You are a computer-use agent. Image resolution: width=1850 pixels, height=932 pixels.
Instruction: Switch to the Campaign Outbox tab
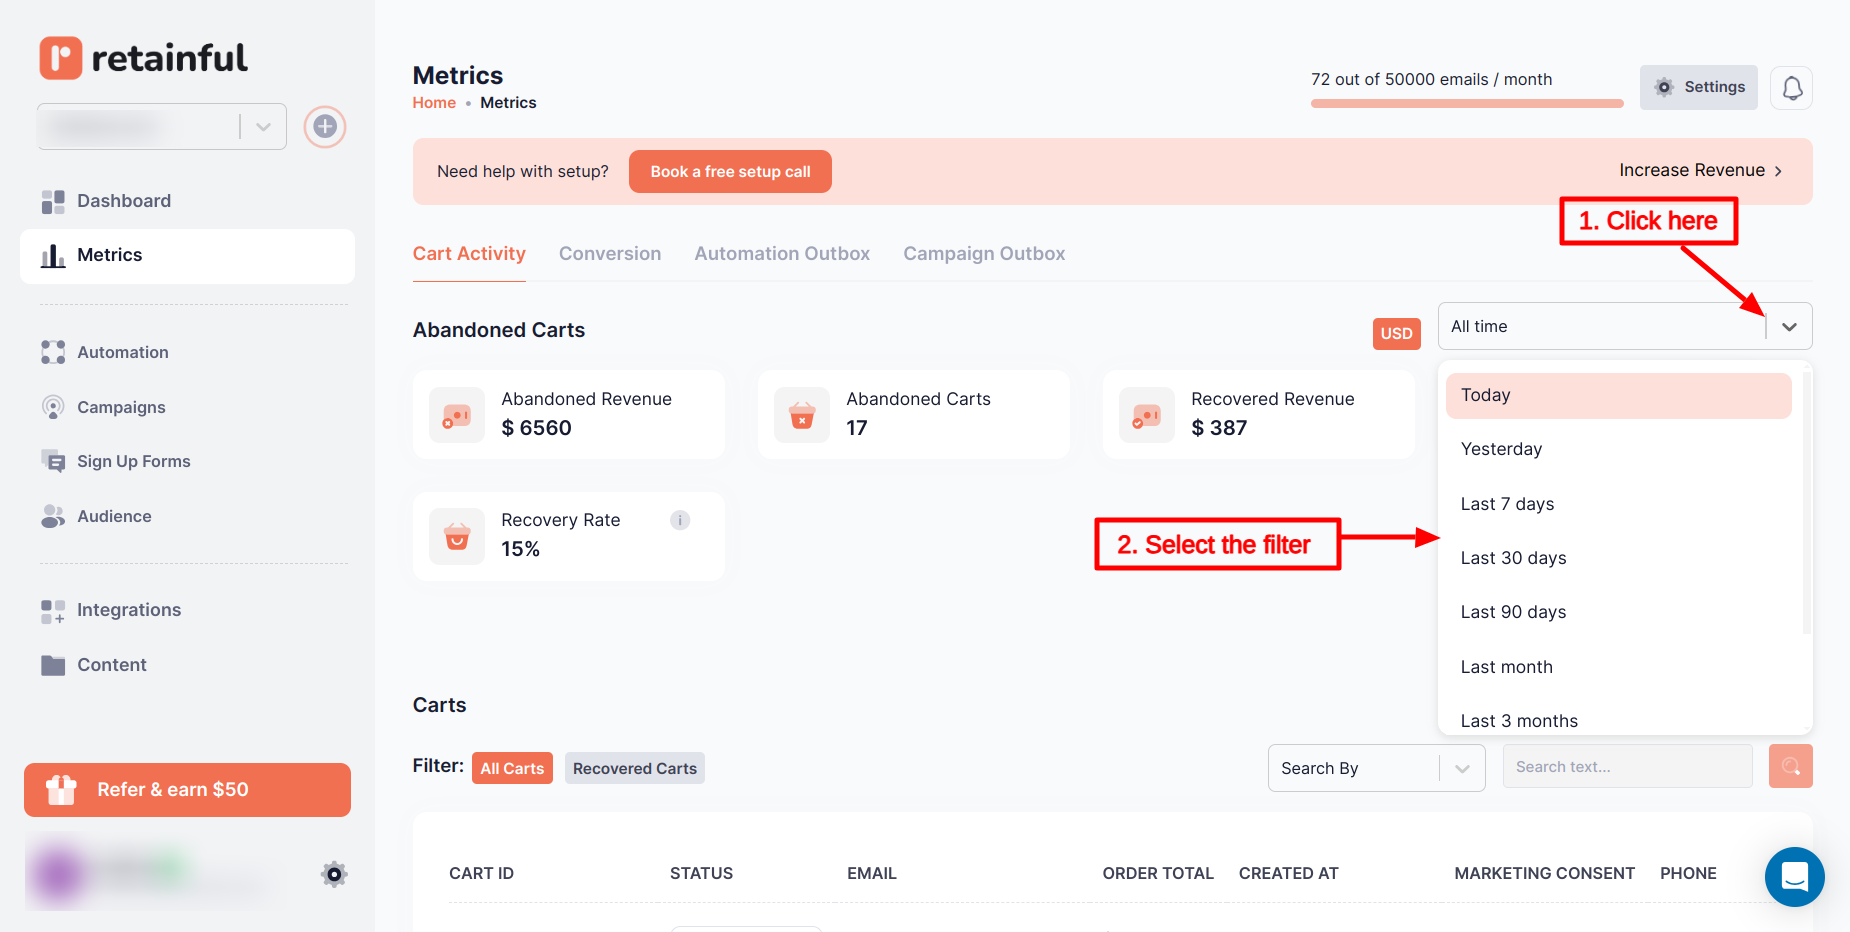click(984, 254)
